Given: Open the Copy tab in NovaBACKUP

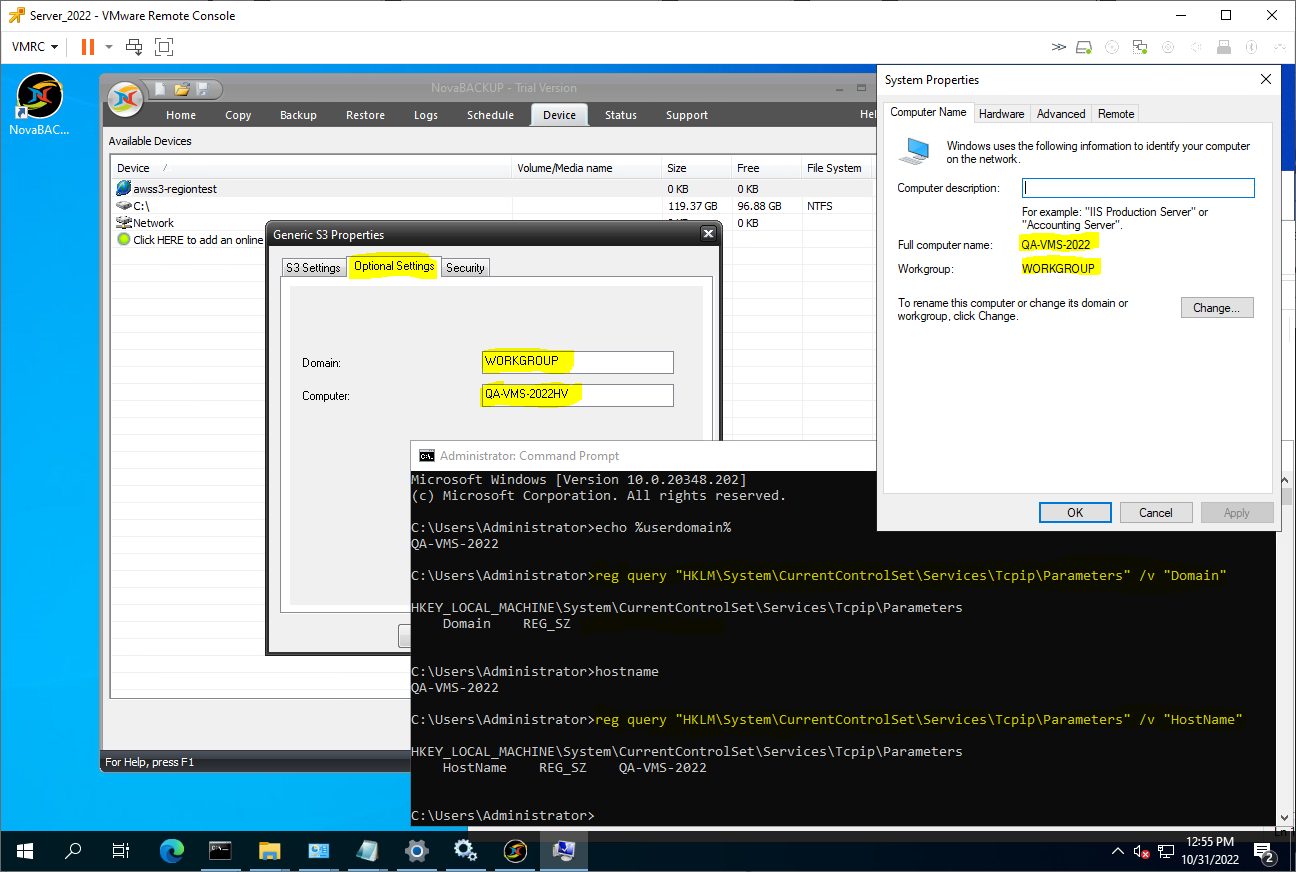Looking at the screenshot, I should click(238, 115).
